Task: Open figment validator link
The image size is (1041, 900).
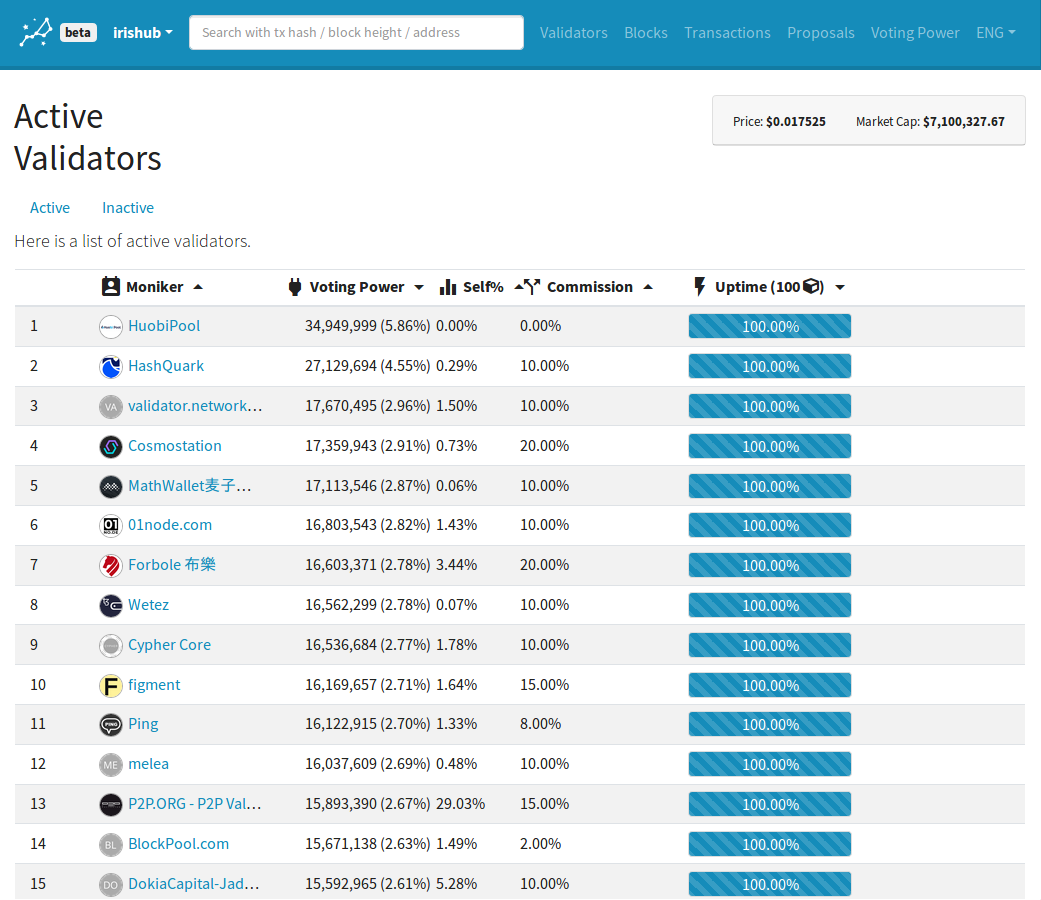Action: [154, 684]
